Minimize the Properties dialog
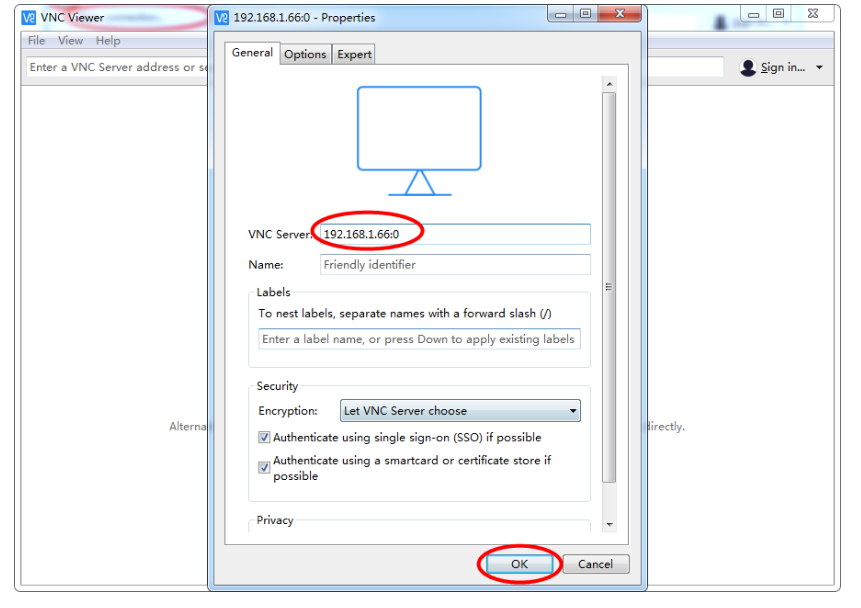The image size is (861, 608). (x=560, y=14)
